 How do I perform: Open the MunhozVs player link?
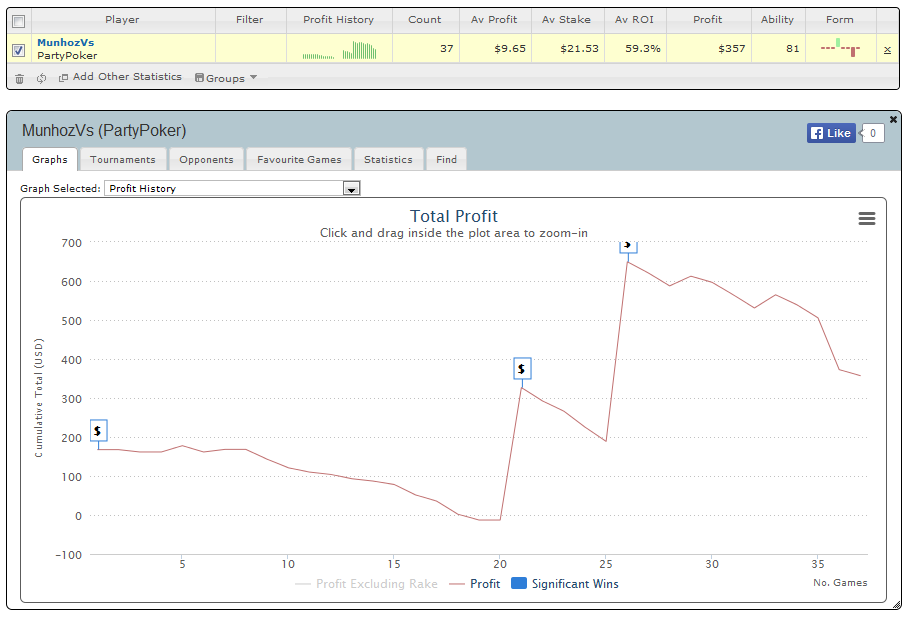pyautogui.click(x=66, y=42)
